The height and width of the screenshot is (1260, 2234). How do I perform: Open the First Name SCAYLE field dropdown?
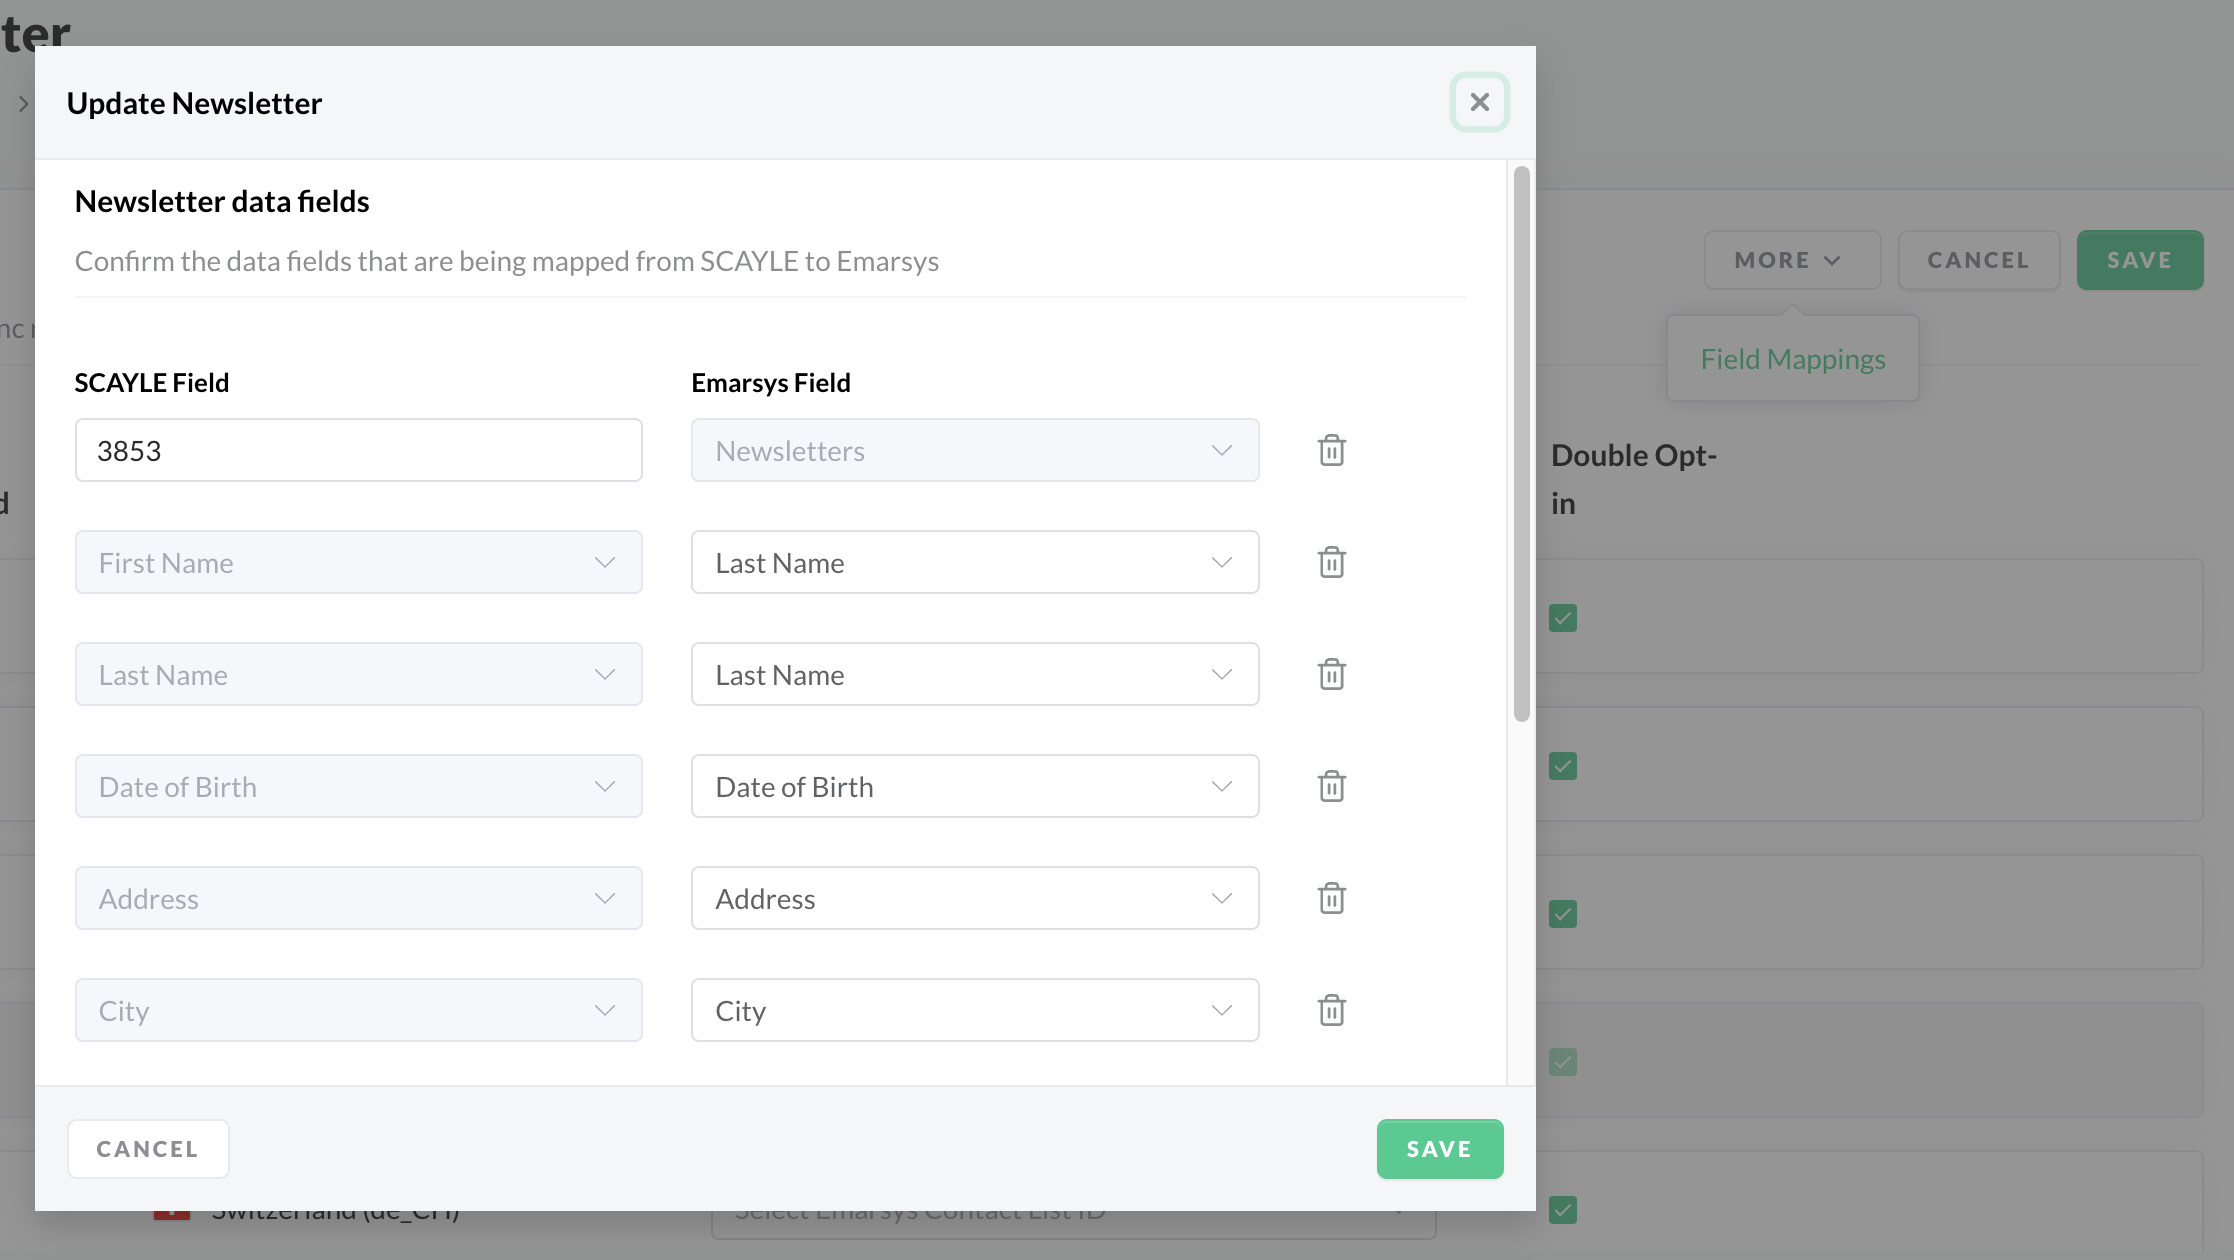[358, 562]
